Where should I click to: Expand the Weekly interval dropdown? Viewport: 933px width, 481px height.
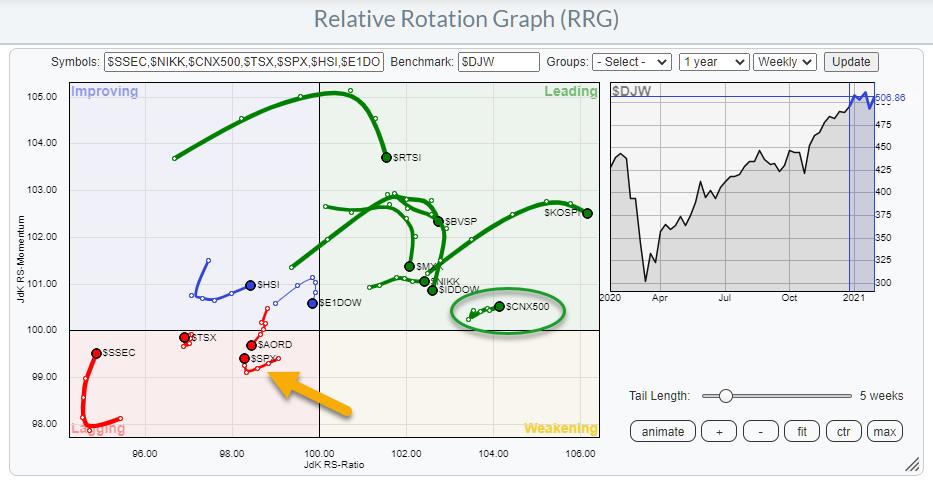(785, 62)
